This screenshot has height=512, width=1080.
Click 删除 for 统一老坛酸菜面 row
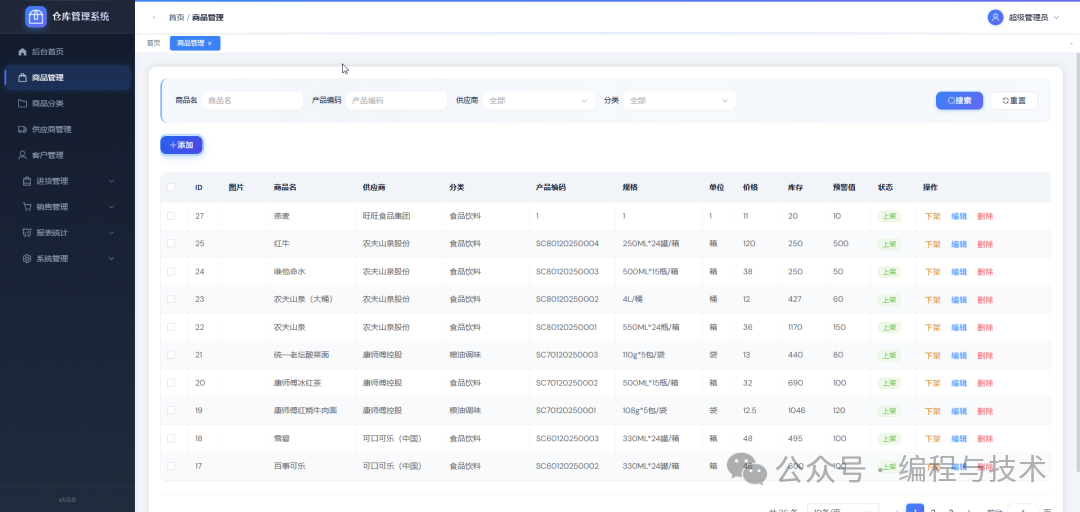point(985,356)
